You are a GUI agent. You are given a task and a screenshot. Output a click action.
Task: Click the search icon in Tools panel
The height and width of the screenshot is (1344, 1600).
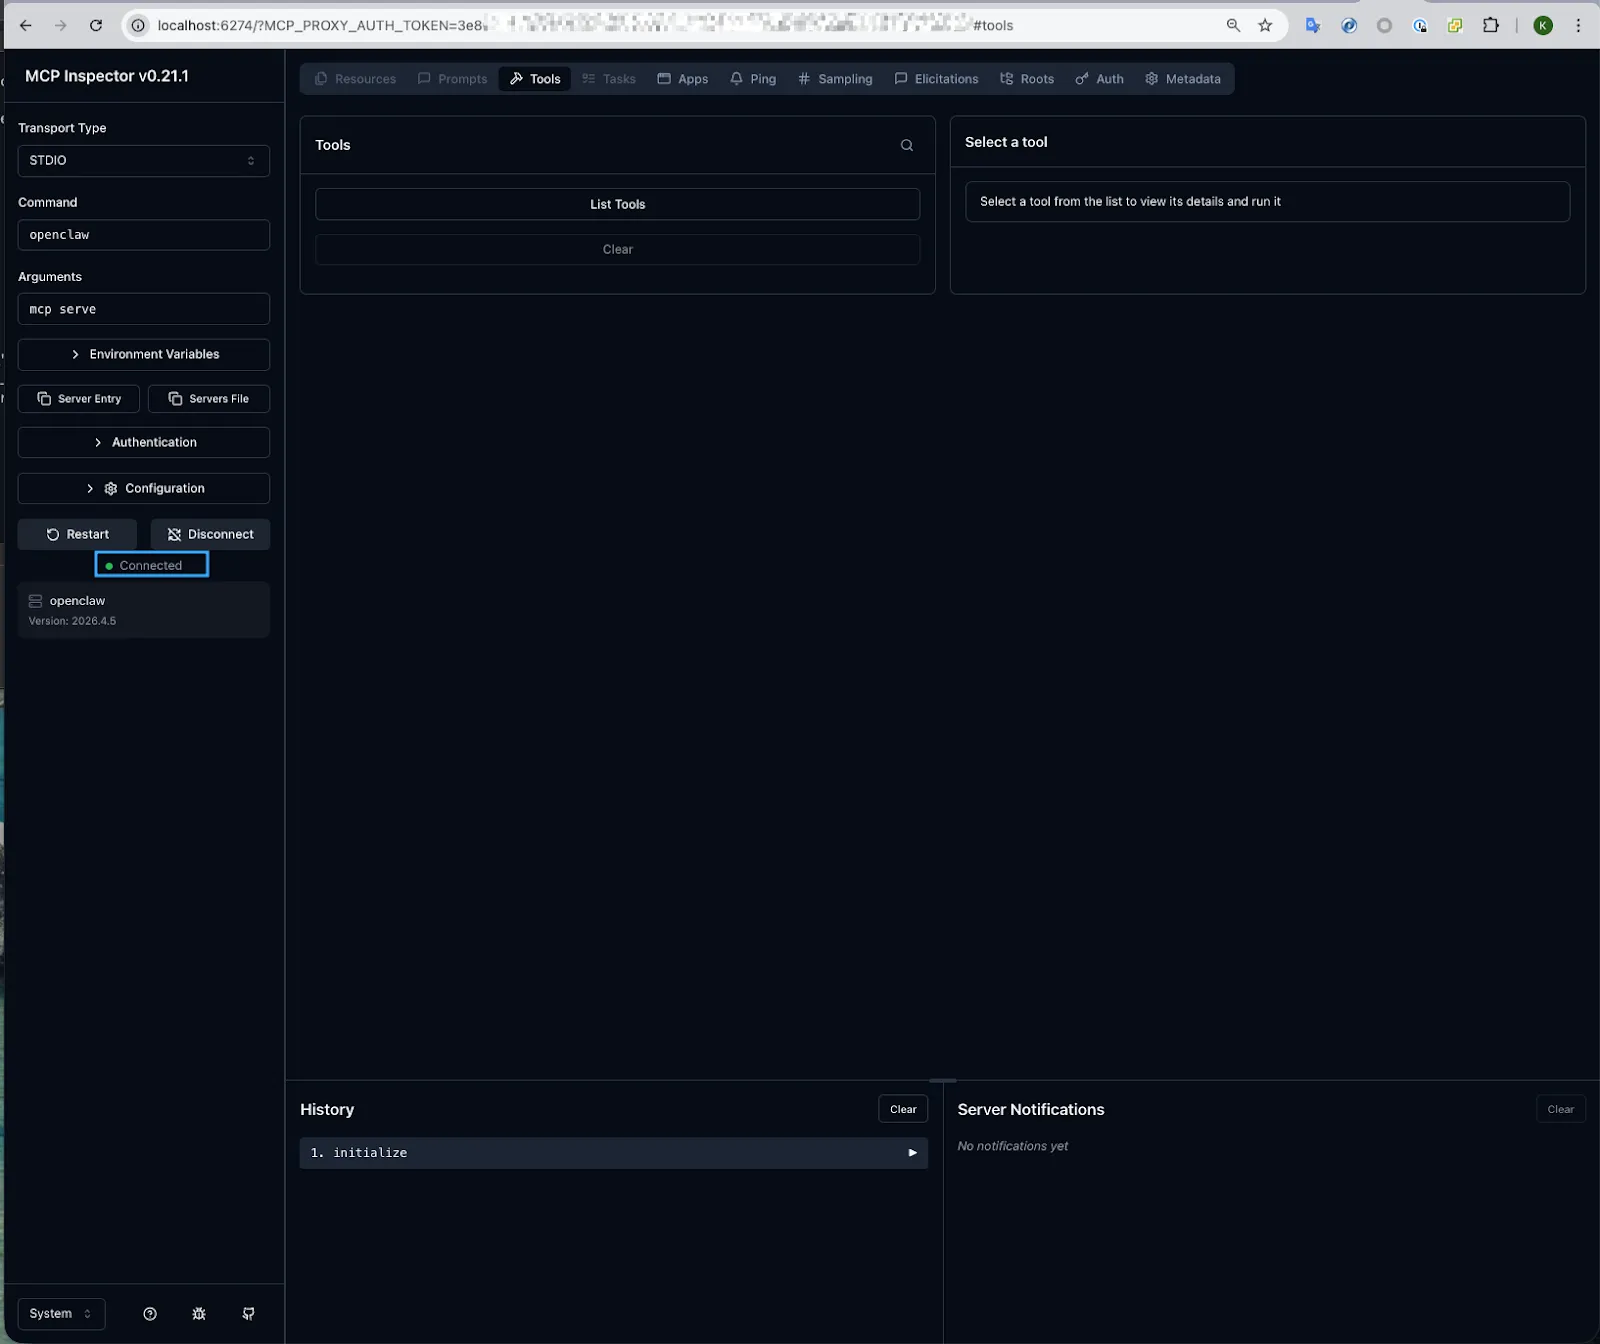[x=906, y=145]
